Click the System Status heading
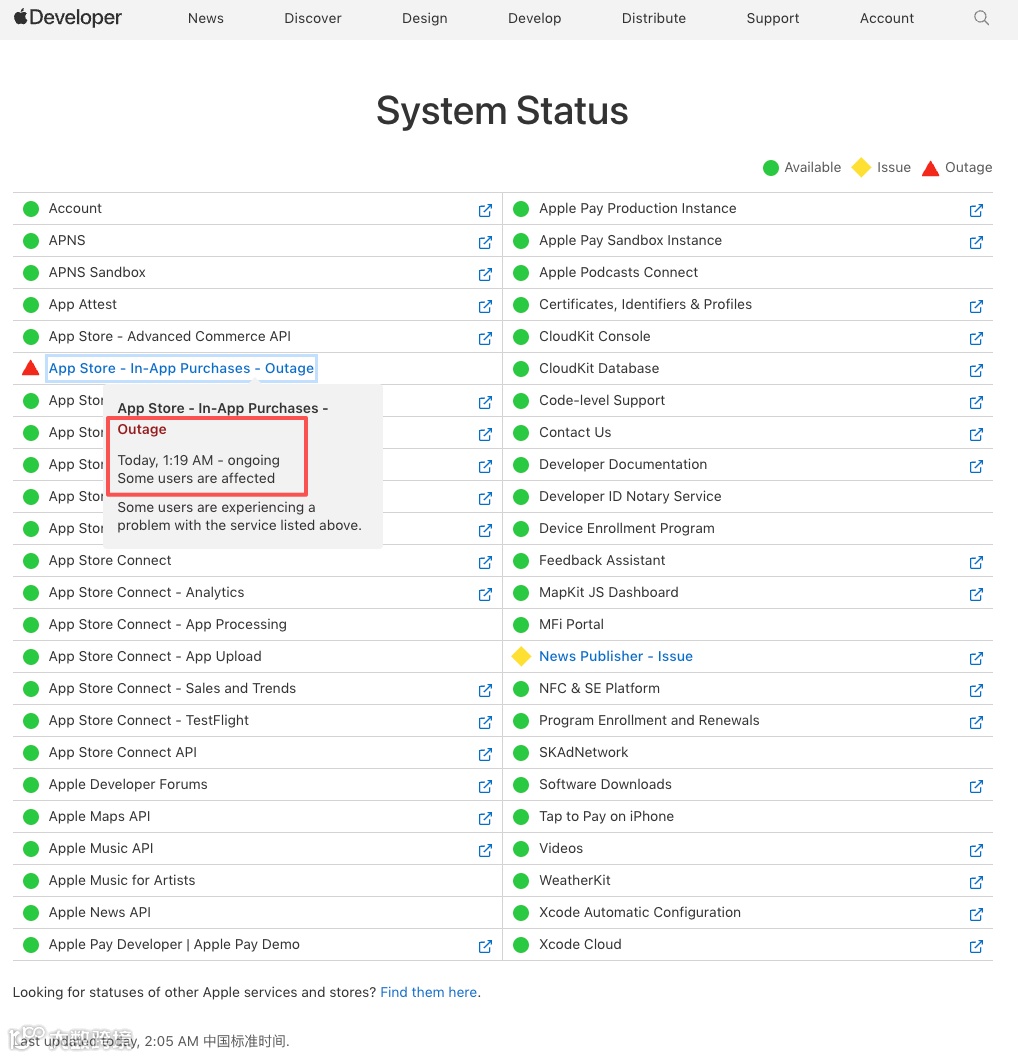This screenshot has width=1018, height=1058. tap(502, 111)
